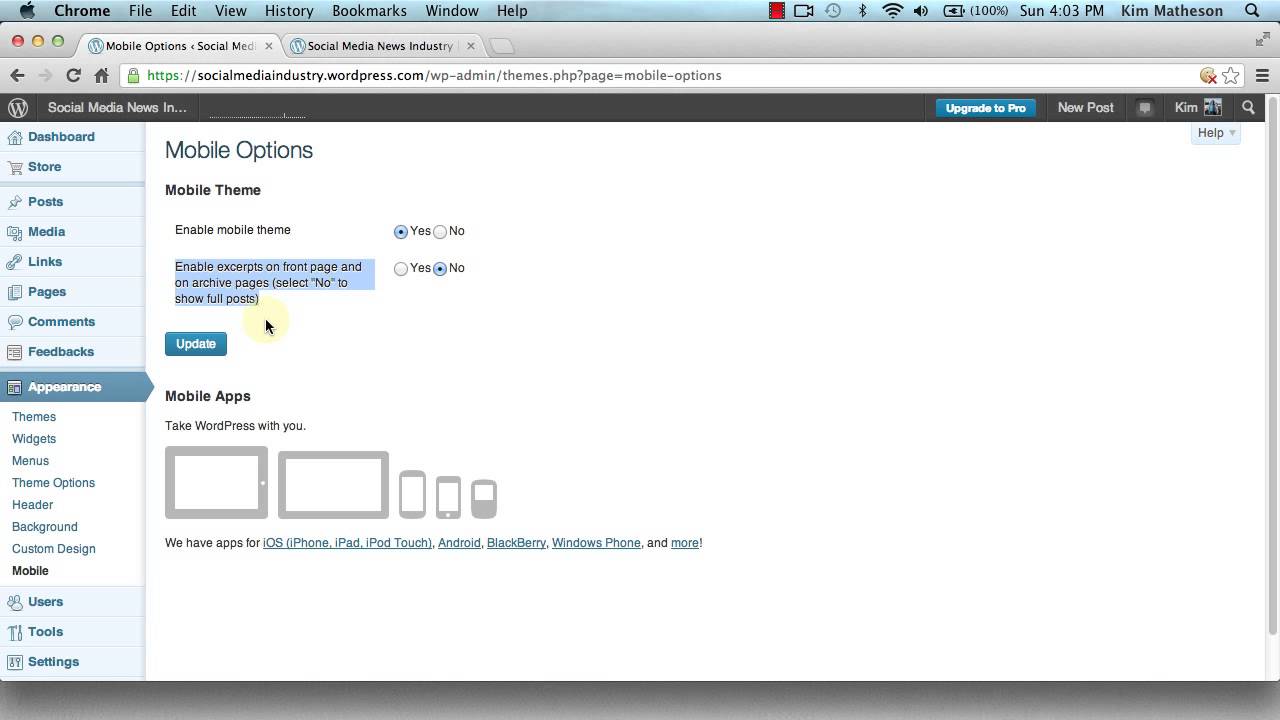Click the Dashboard sidebar icon

pos(15,137)
